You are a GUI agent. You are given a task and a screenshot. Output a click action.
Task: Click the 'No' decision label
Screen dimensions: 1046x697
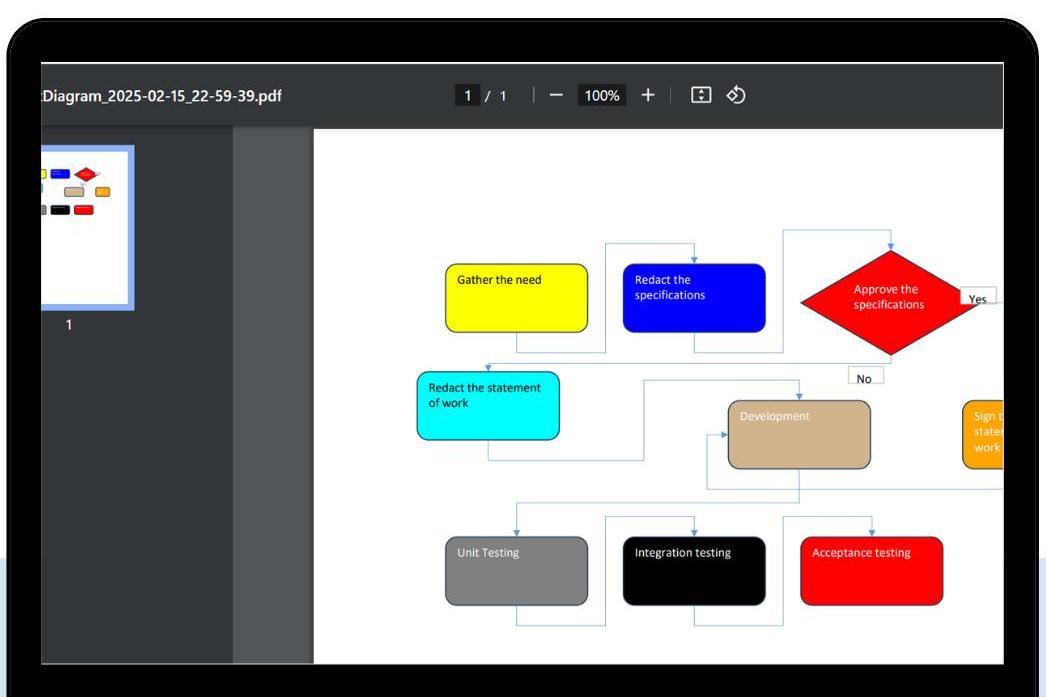click(x=862, y=376)
